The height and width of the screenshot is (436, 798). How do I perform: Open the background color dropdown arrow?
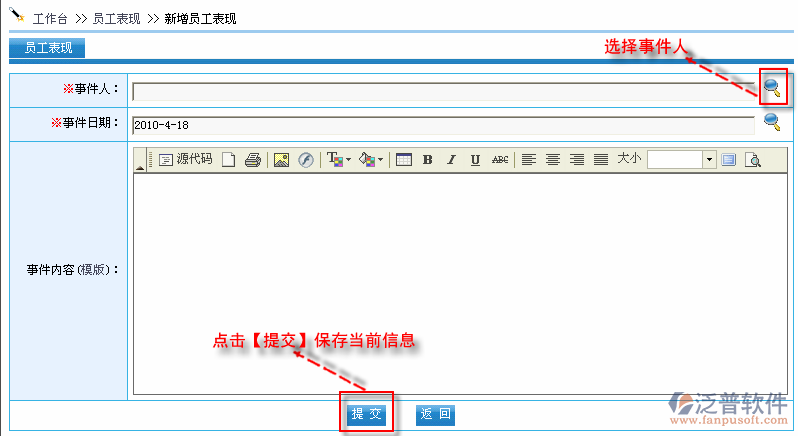pos(380,160)
